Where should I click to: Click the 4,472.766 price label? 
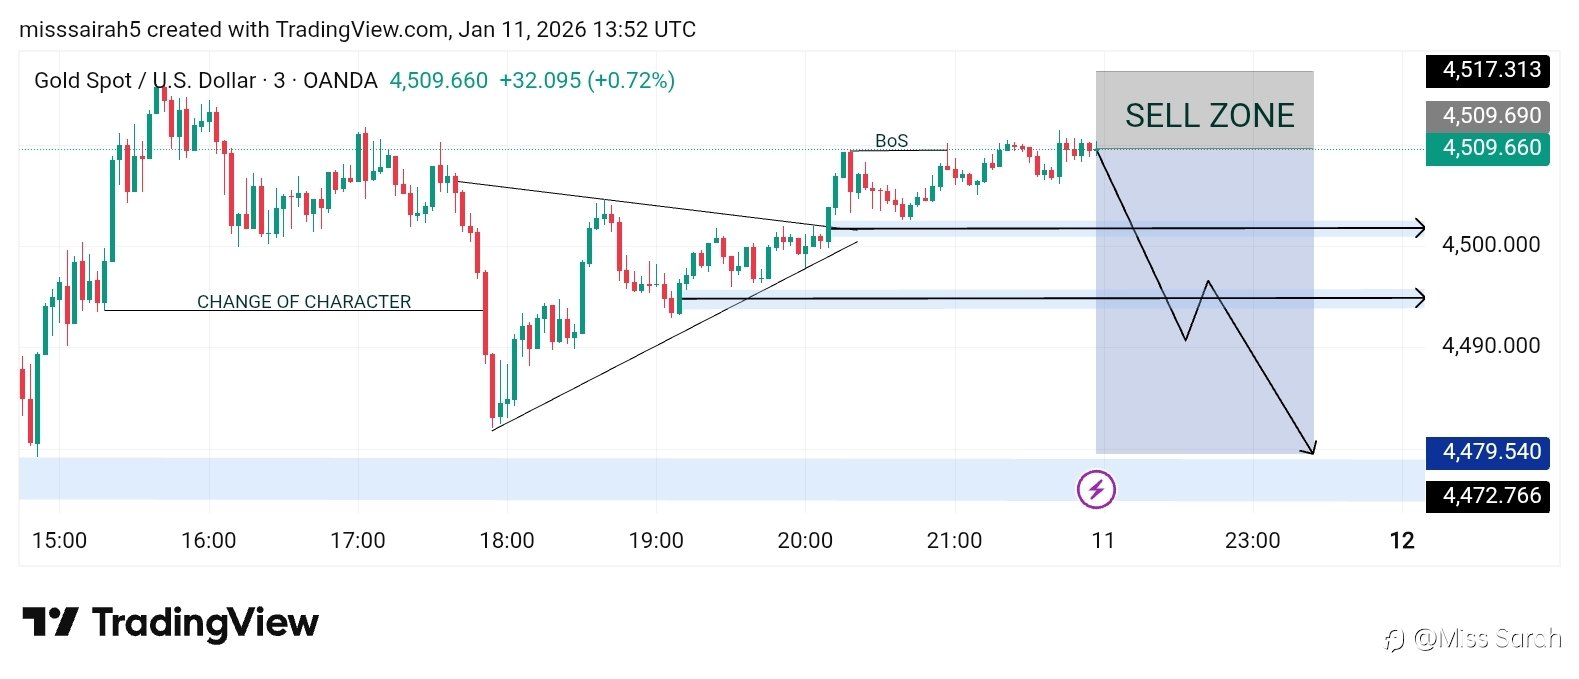(x=1487, y=496)
